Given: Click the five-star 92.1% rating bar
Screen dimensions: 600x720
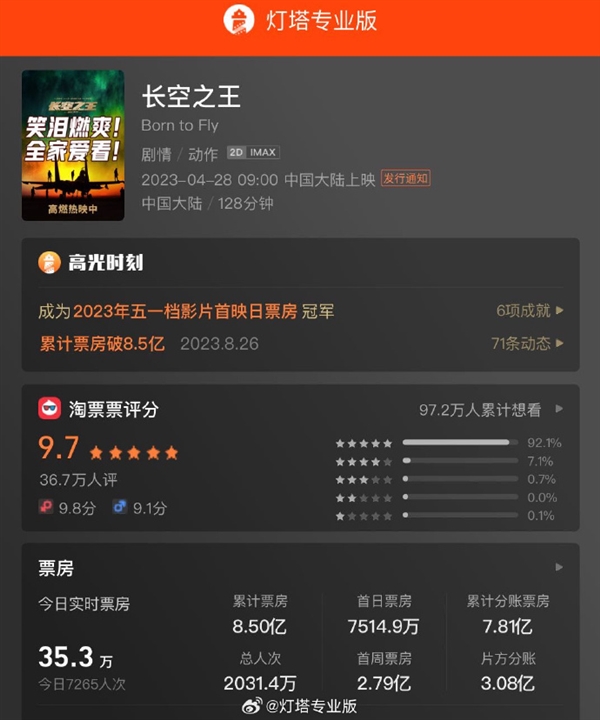Looking at the screenshot, I should click(460, 443).
